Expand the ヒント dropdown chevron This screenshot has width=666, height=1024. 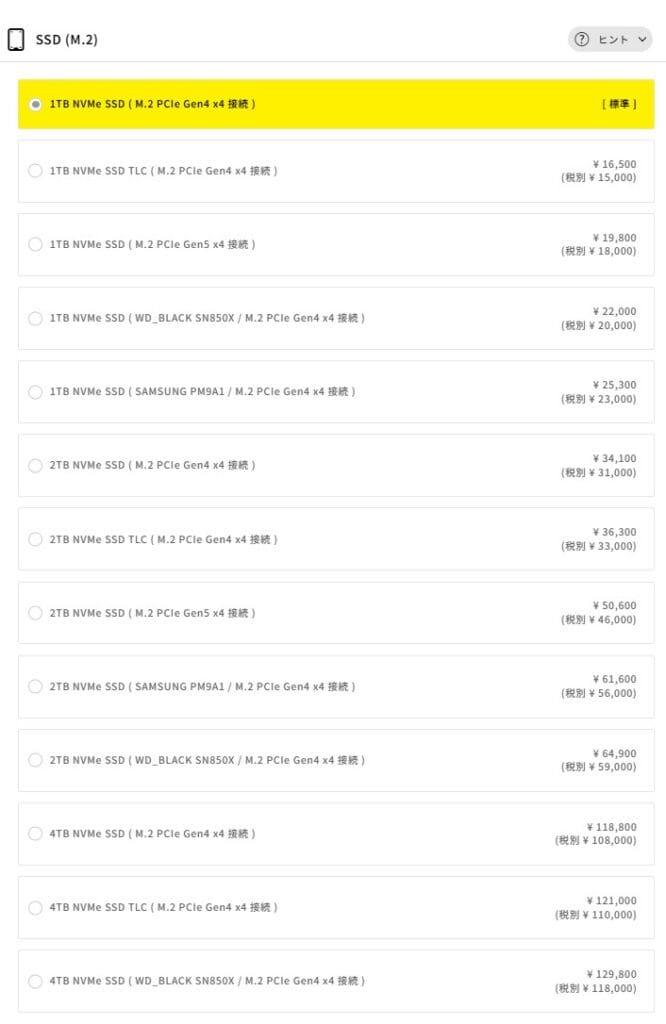641,40
